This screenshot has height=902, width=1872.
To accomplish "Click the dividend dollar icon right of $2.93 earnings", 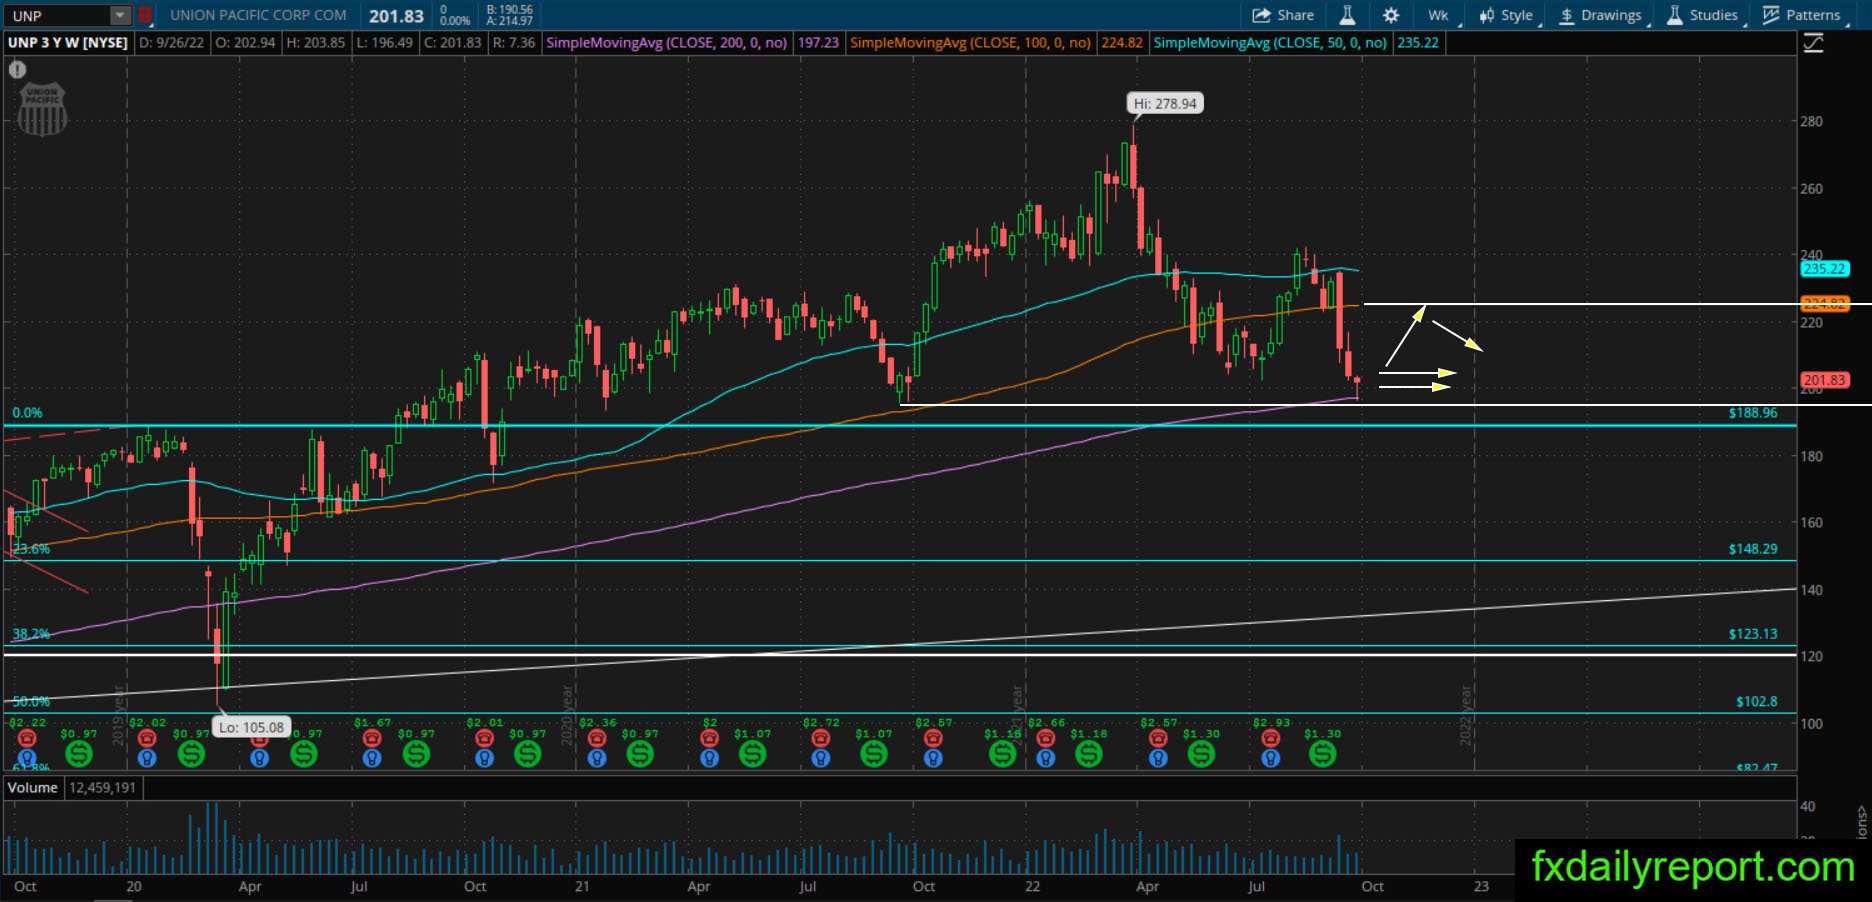I will (1322, 753).
